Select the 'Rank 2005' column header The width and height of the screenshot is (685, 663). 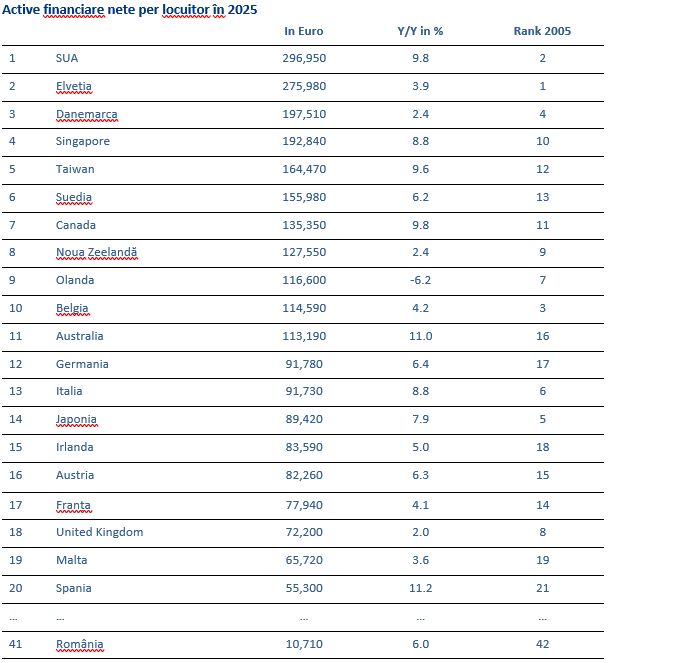[542, 31]
